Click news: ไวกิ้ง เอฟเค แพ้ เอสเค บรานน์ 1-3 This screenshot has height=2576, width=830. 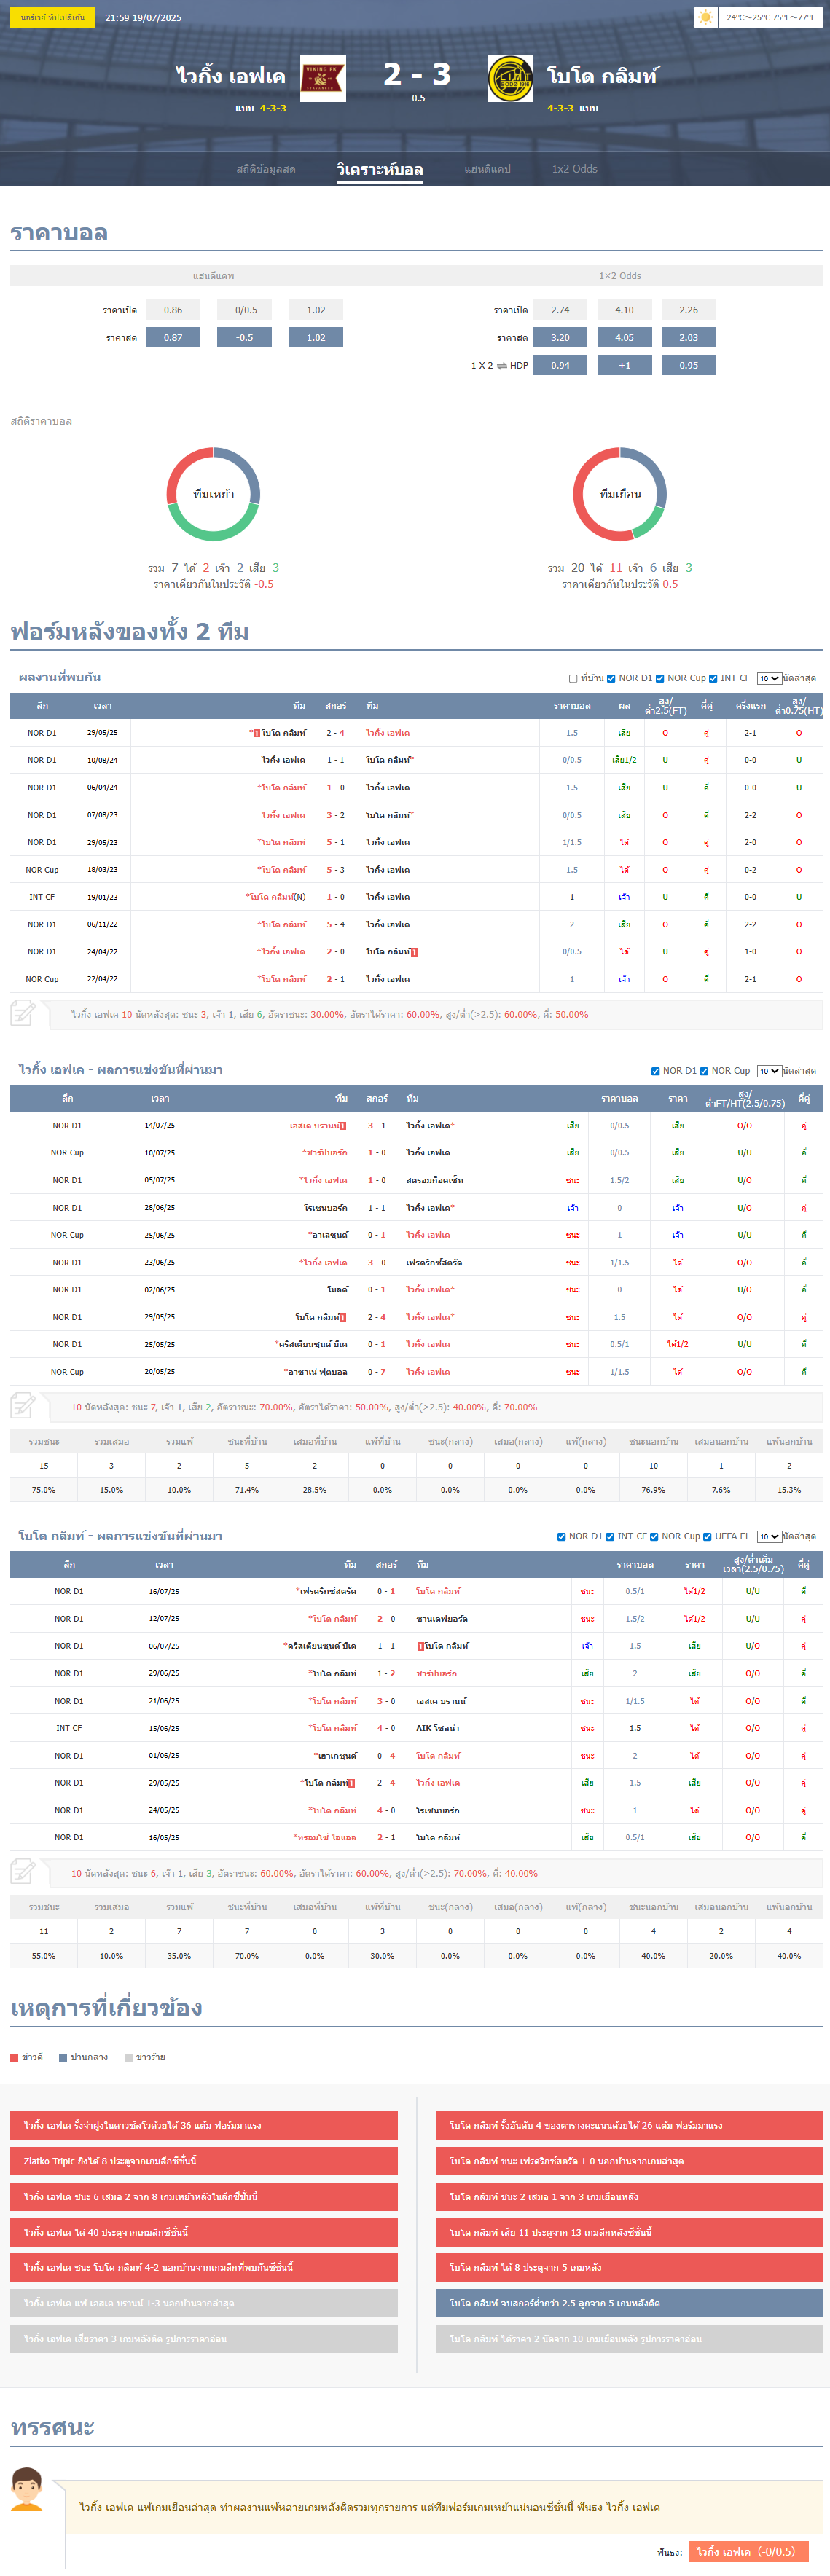[204, 2303]
